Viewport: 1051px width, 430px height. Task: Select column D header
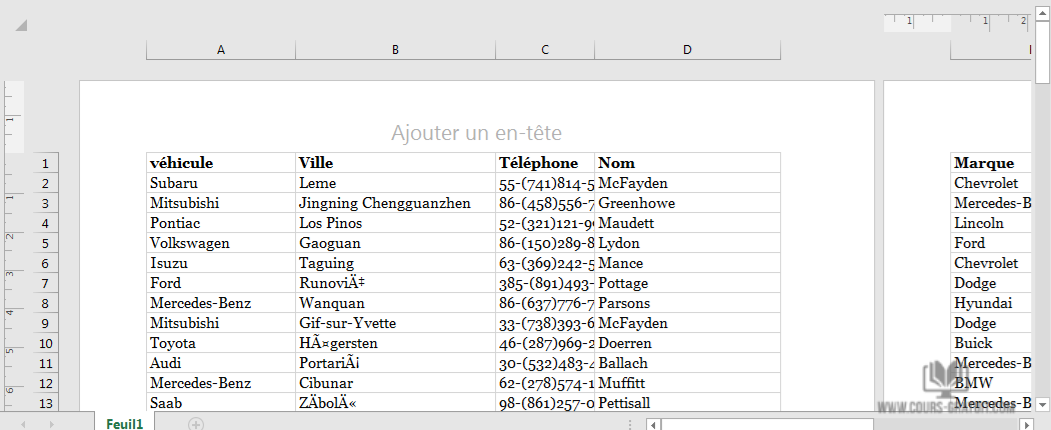pos(687,50)
